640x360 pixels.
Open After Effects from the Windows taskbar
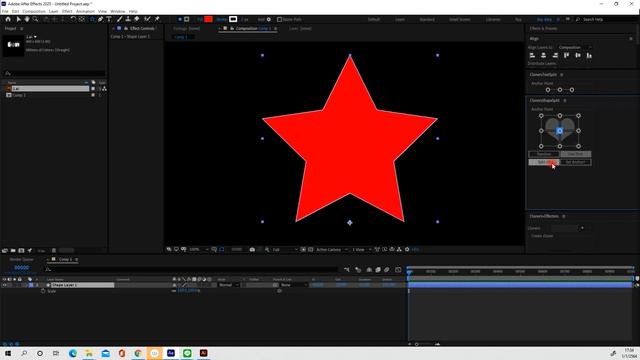tap(171, 353)
